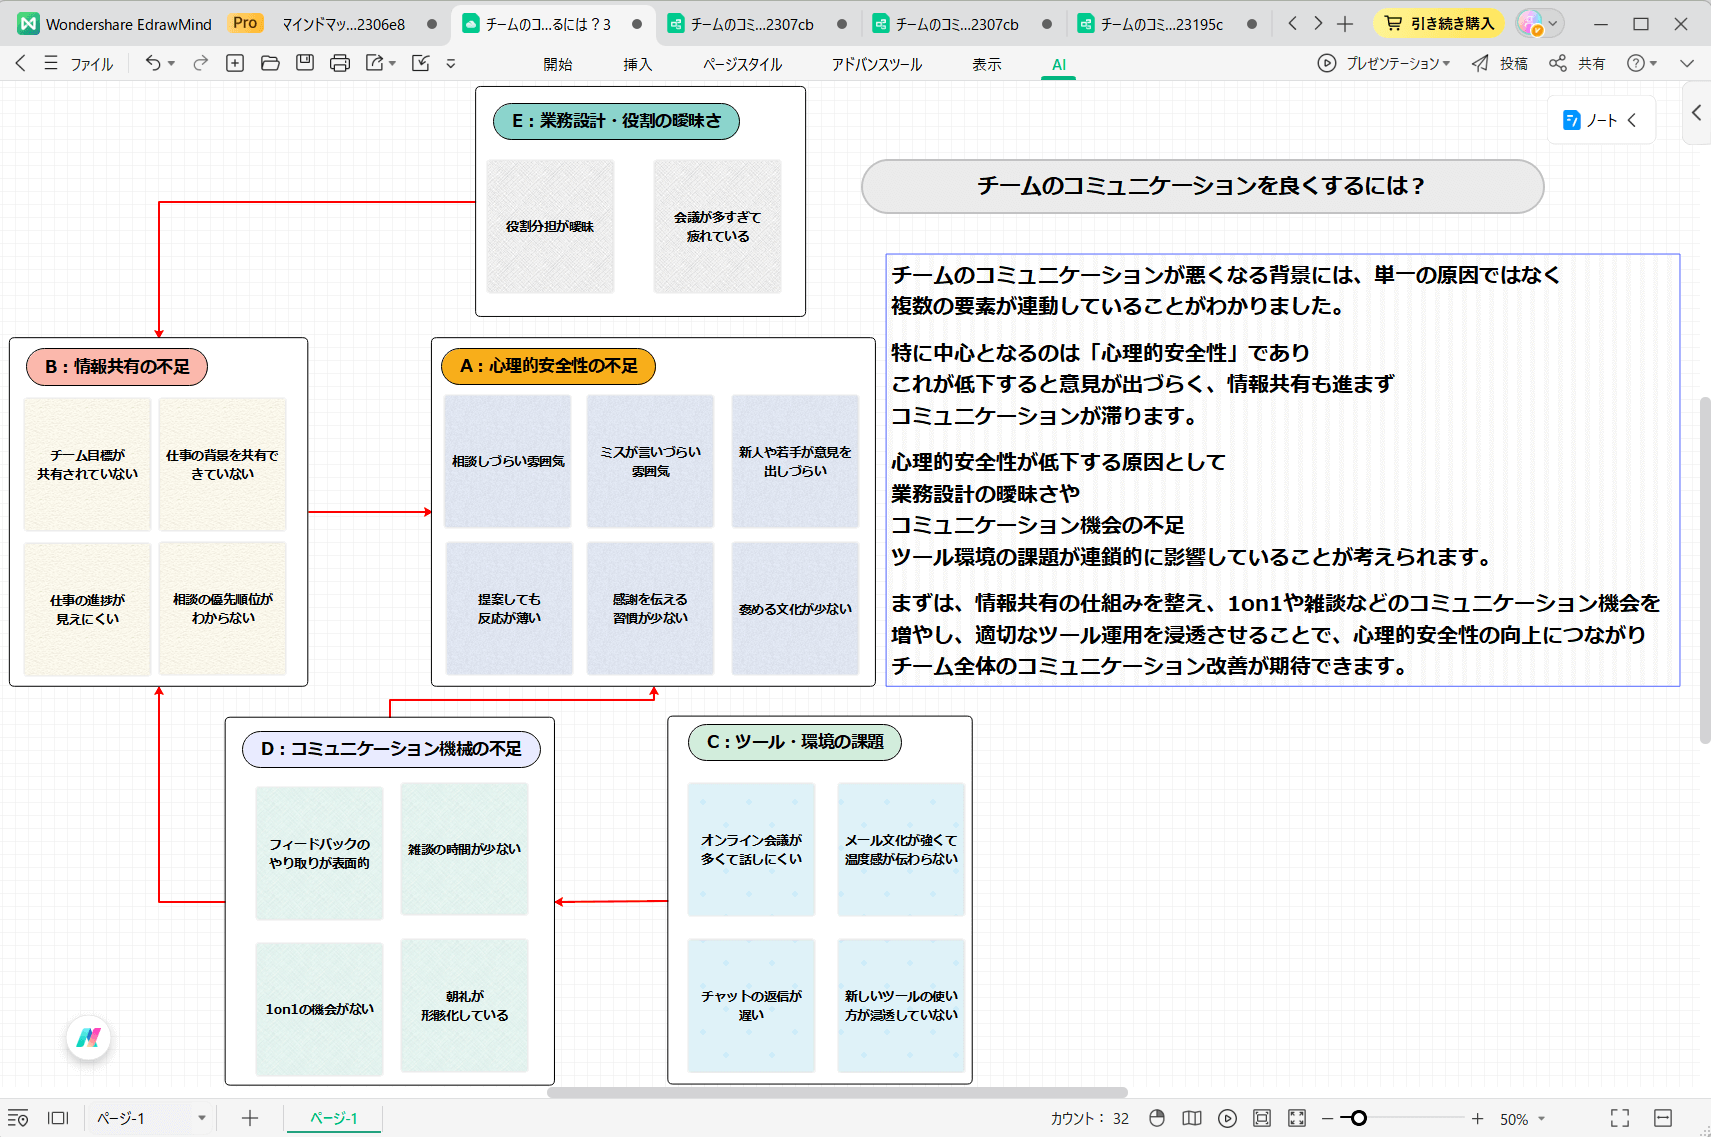Viewport: 1711px width, 1137px height.
Task: Click the Save icon in toolbar
Action: (x=305, y=63)
